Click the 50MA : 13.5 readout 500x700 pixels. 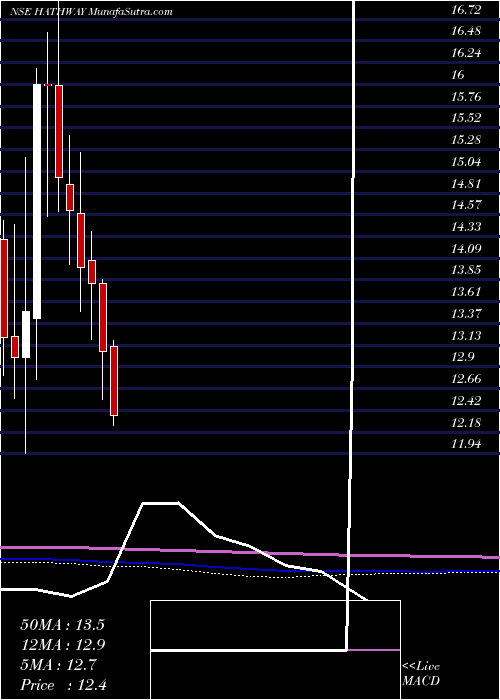[62, 625]
